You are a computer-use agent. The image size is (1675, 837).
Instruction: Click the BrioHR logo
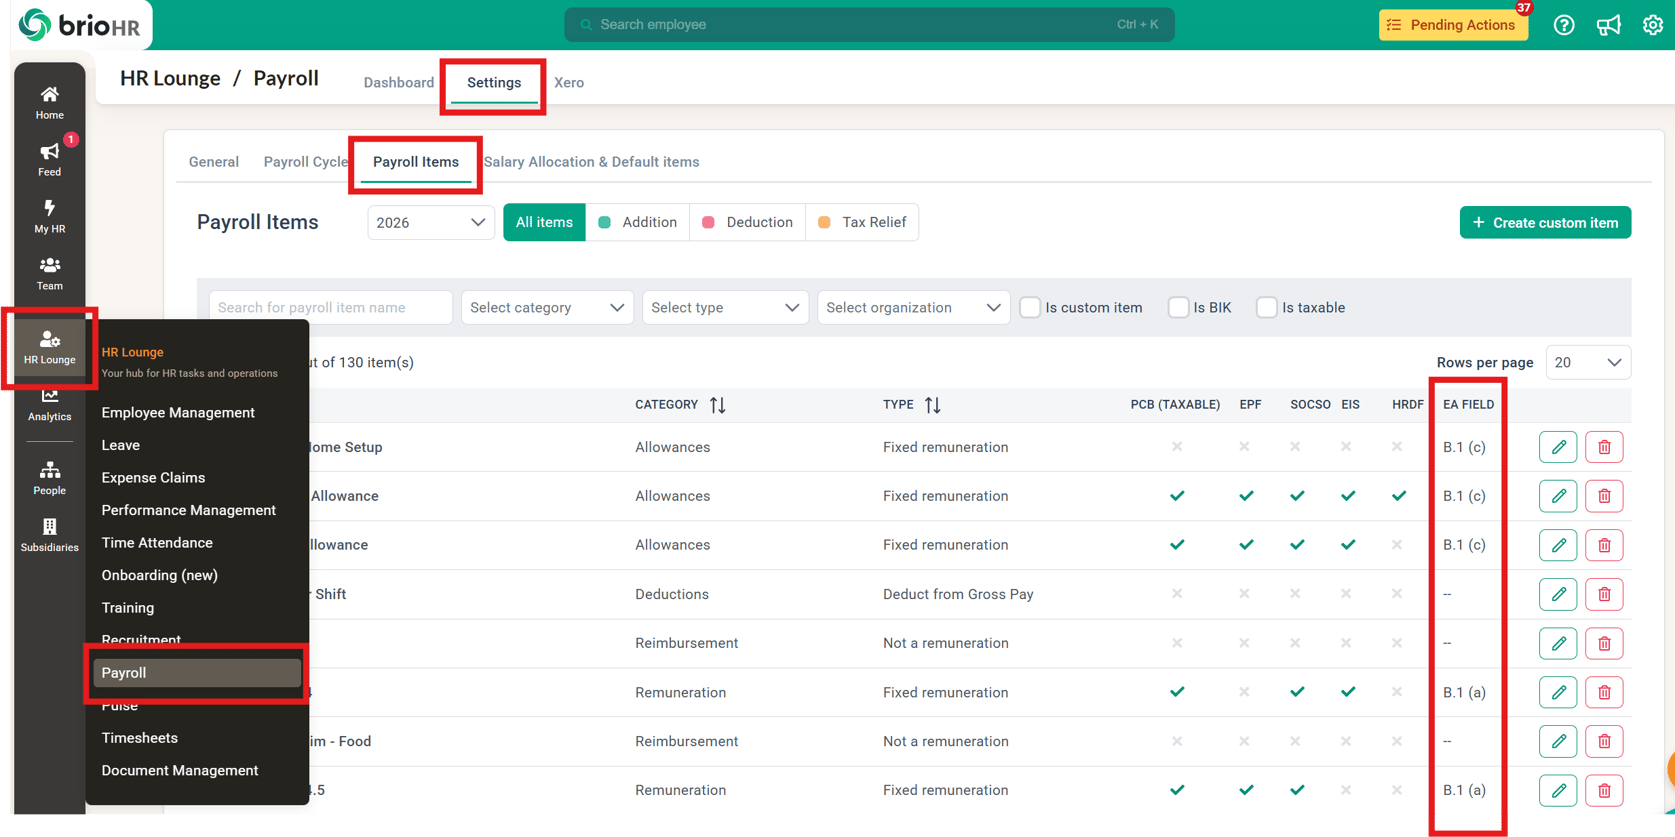pos(80,25)
